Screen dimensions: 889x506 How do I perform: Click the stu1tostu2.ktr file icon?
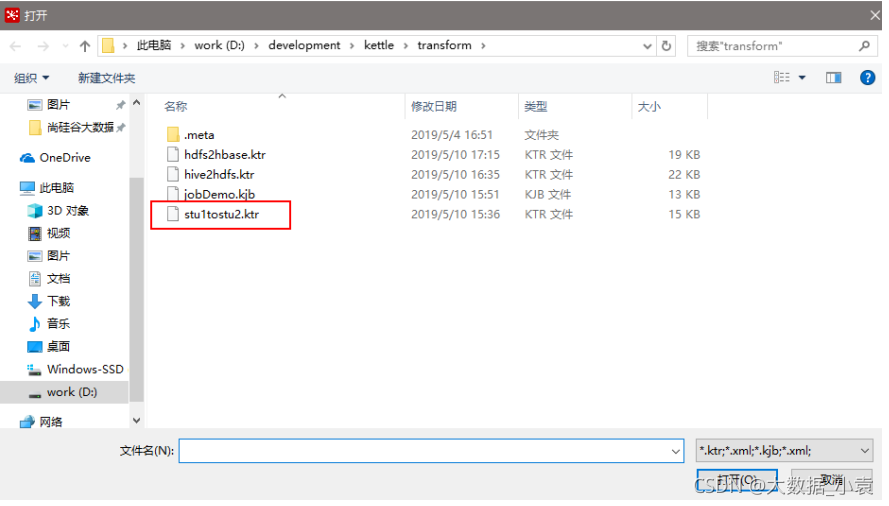click(x=173, y=214)
